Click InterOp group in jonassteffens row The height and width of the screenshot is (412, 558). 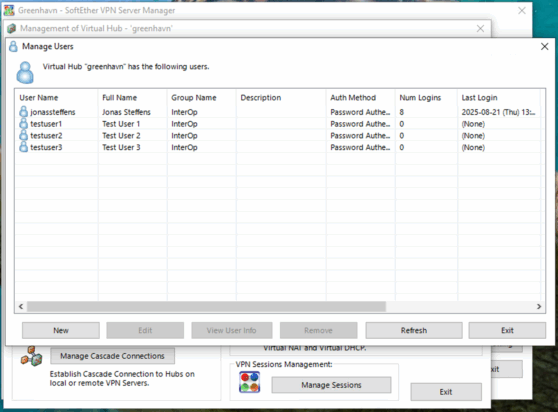click(184, 112)
